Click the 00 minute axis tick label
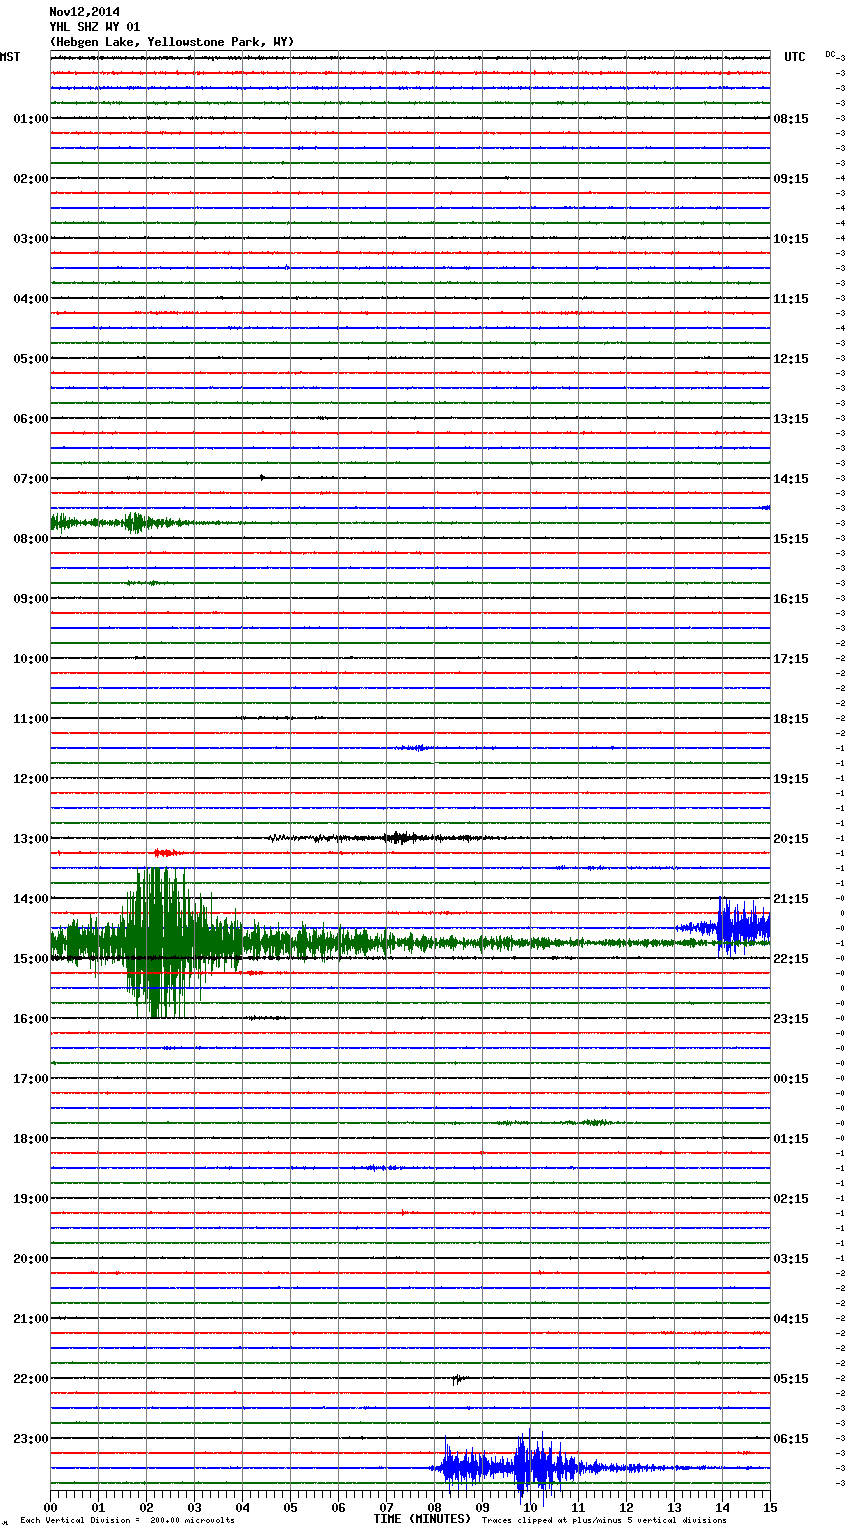The height and width of the screenshot is (1534, 850). (x=51, y=1507)
